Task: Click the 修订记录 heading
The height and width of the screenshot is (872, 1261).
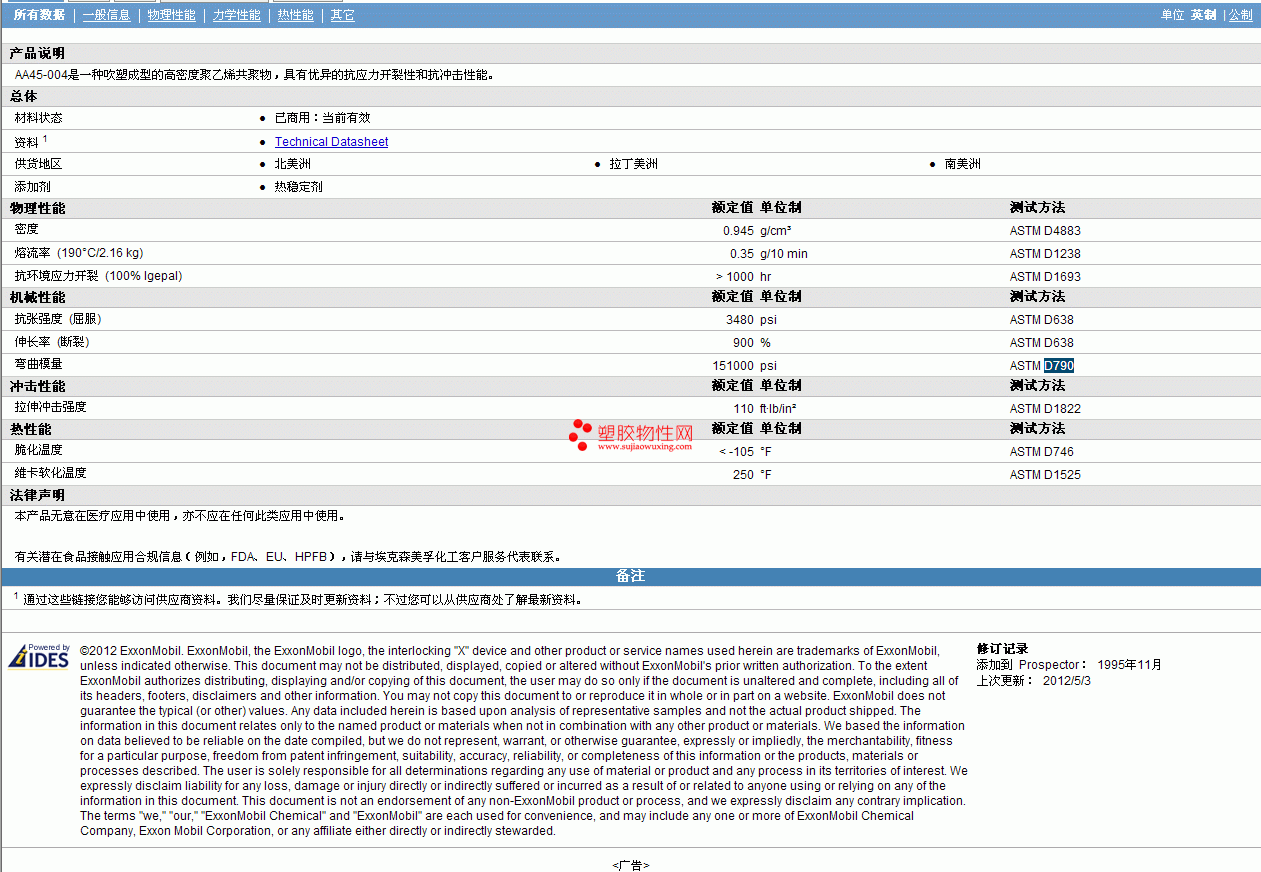Action: (x=1002, y=650)
